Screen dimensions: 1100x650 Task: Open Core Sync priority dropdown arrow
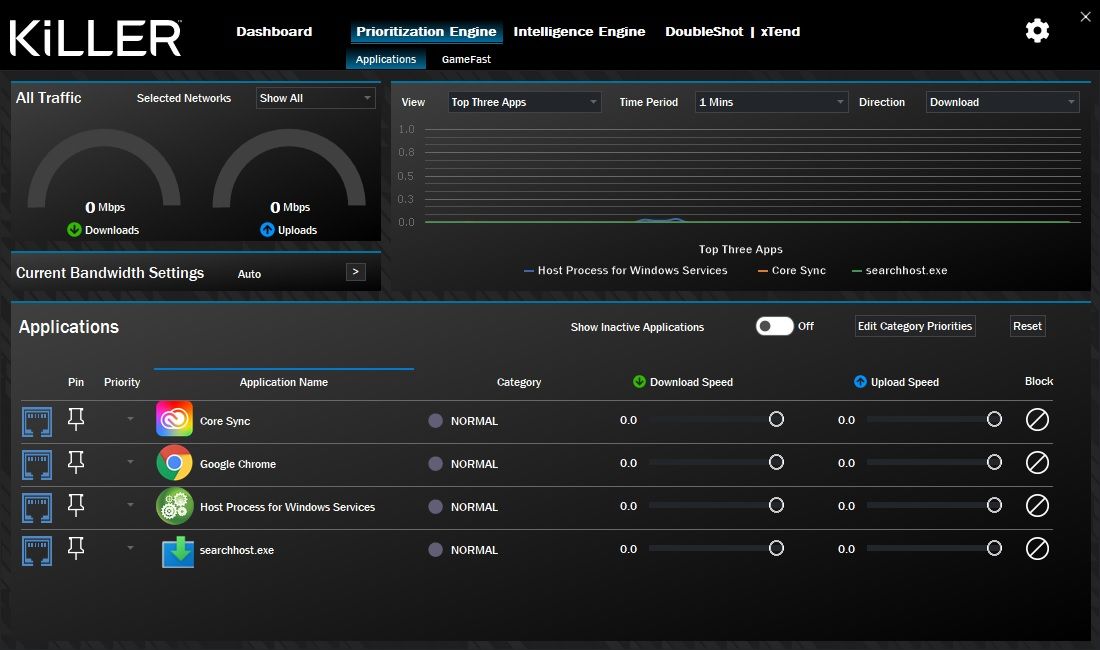pos(130,419)
